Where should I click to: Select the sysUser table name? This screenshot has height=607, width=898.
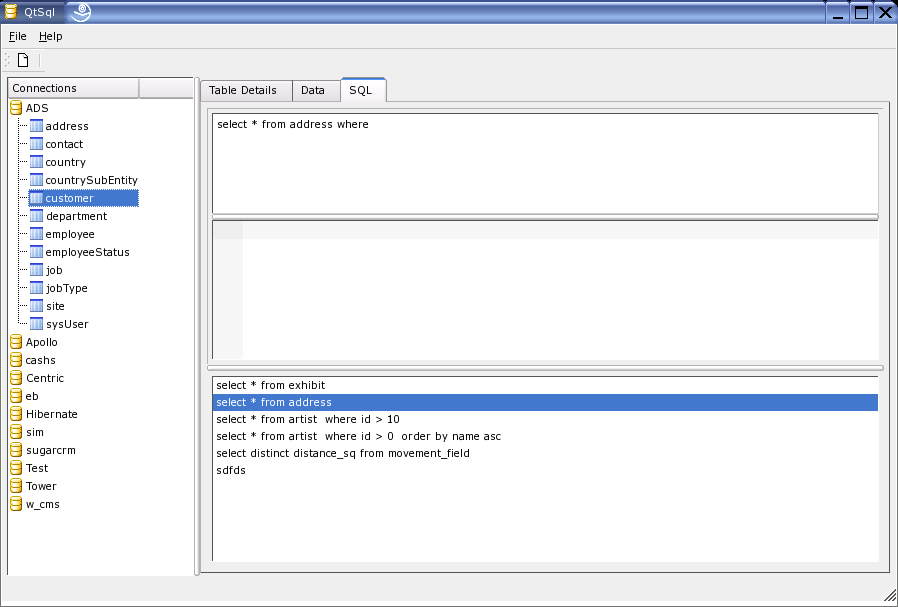[68, 325]
